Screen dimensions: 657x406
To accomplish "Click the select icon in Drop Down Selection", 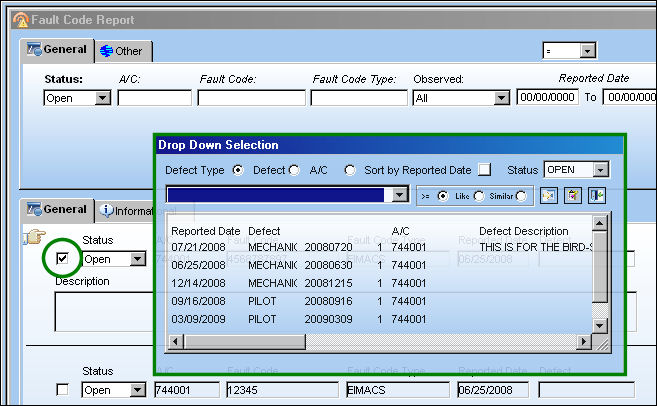I will (548, 196).
